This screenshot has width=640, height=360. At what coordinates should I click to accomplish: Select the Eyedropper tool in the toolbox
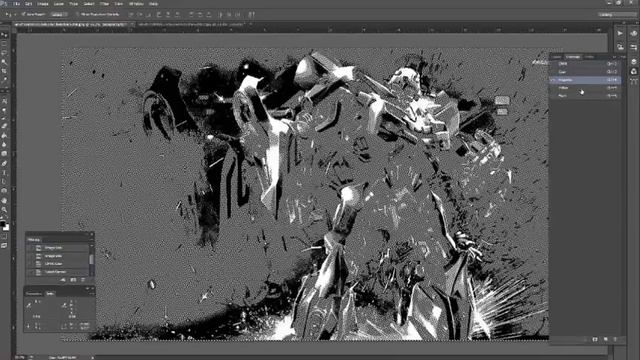point(4,80)
